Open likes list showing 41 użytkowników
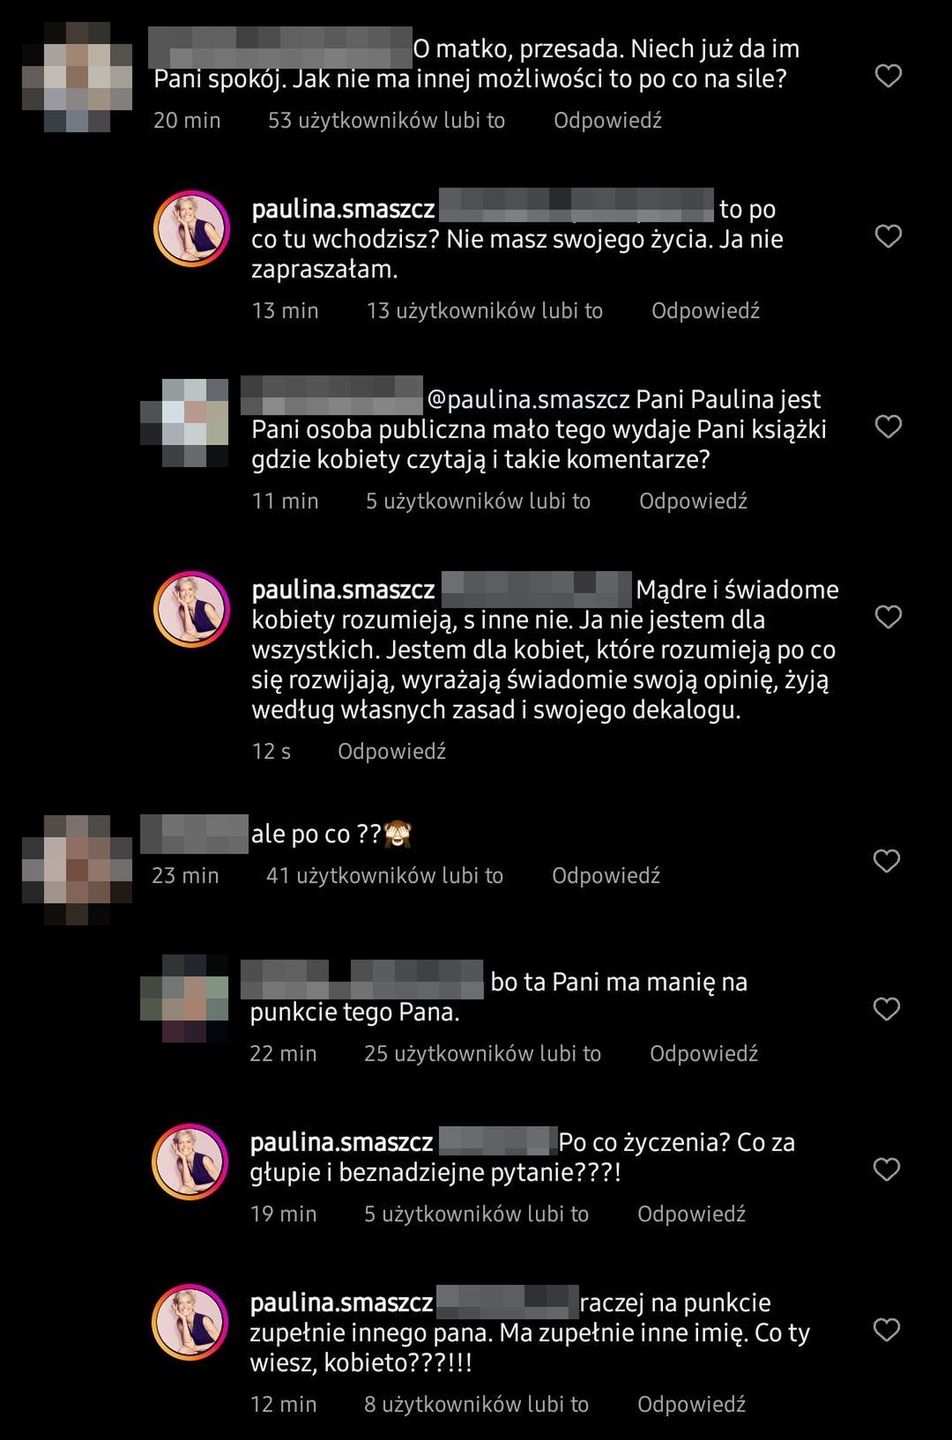The height and width of the screenshot is (1440, 952). point(385,876)
